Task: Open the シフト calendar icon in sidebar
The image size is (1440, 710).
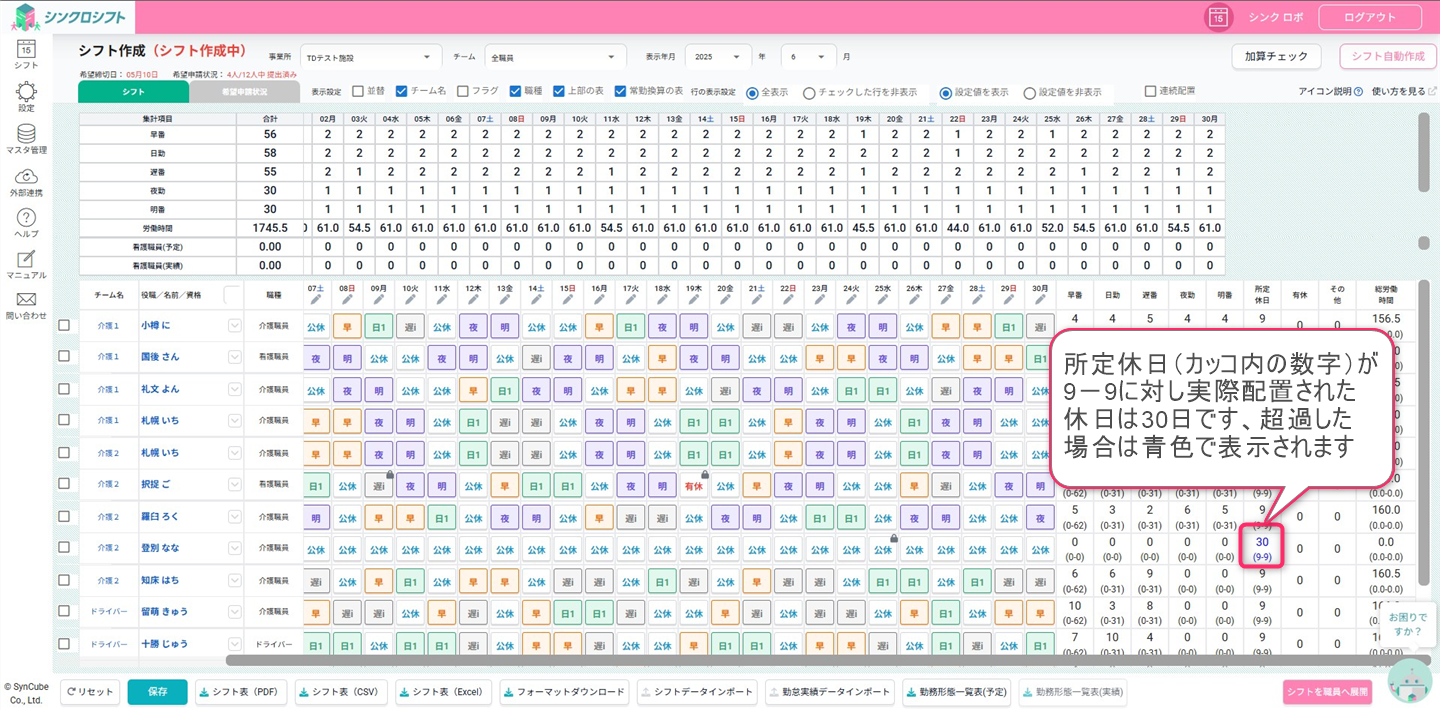Action: pyautogui.click(x=26, y=48)
